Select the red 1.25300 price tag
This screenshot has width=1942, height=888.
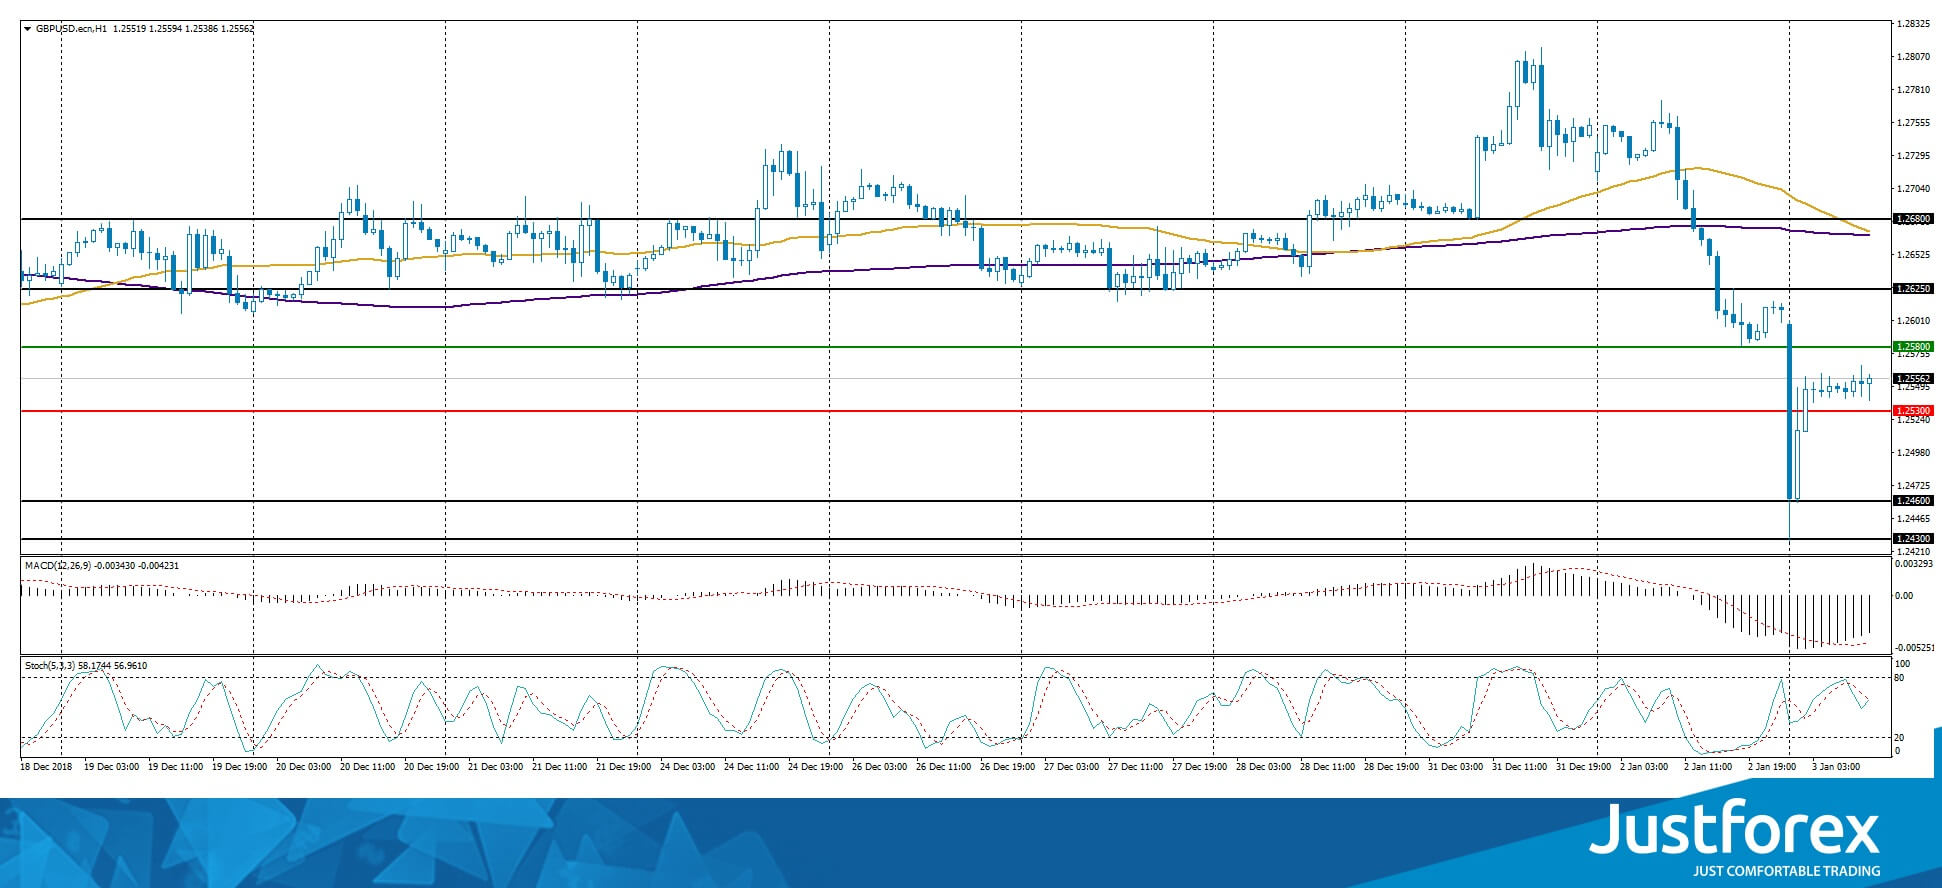(1914, 411)
